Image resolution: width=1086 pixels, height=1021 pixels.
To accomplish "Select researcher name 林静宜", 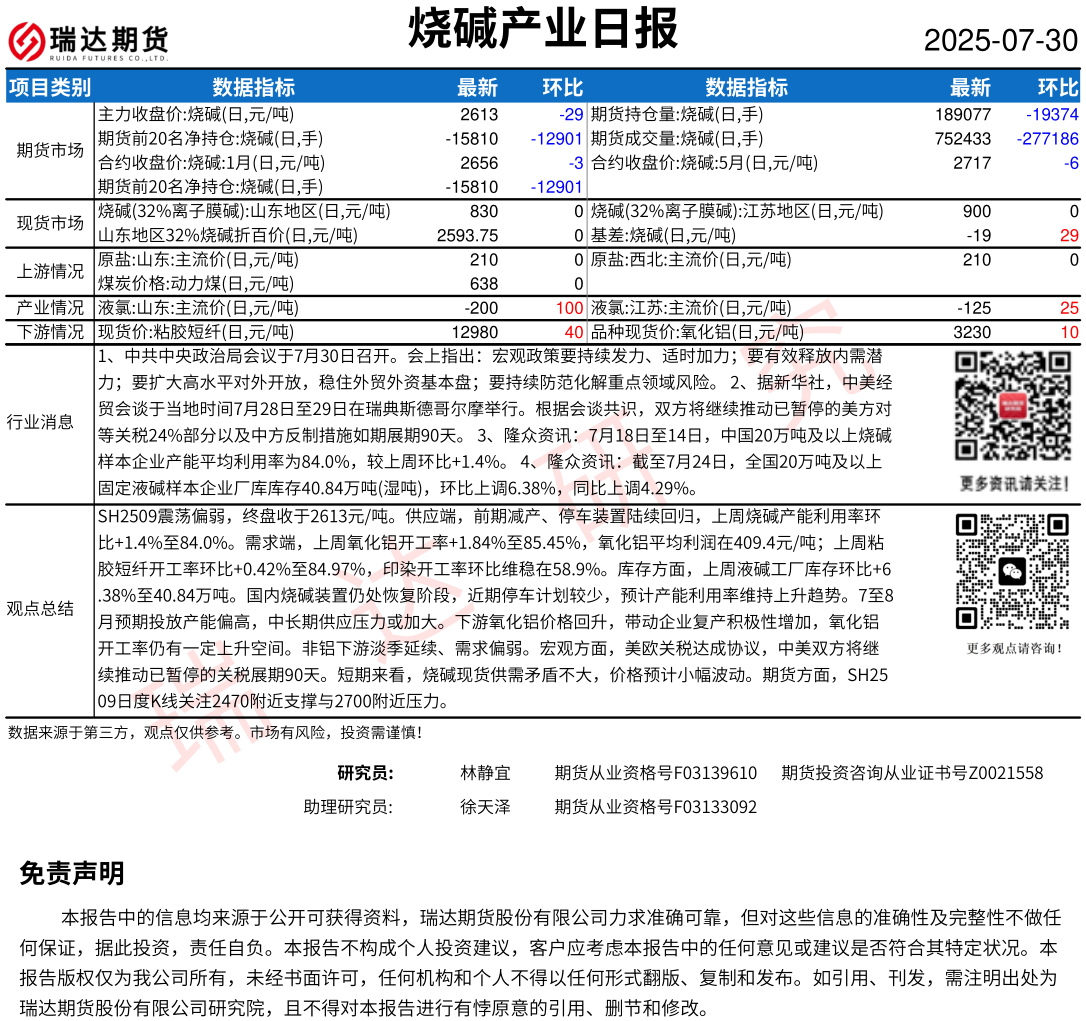I will point(485,773).
